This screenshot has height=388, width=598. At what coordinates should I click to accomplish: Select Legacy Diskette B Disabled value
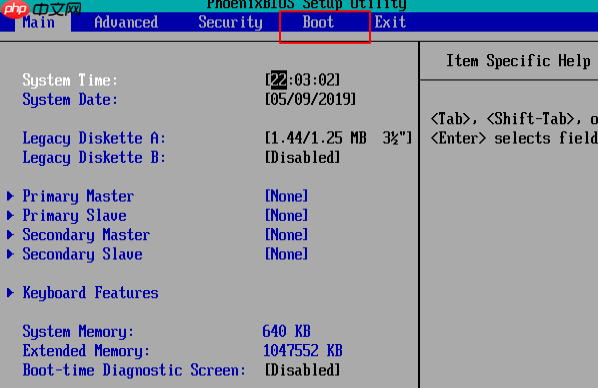(x=302, y=158)
